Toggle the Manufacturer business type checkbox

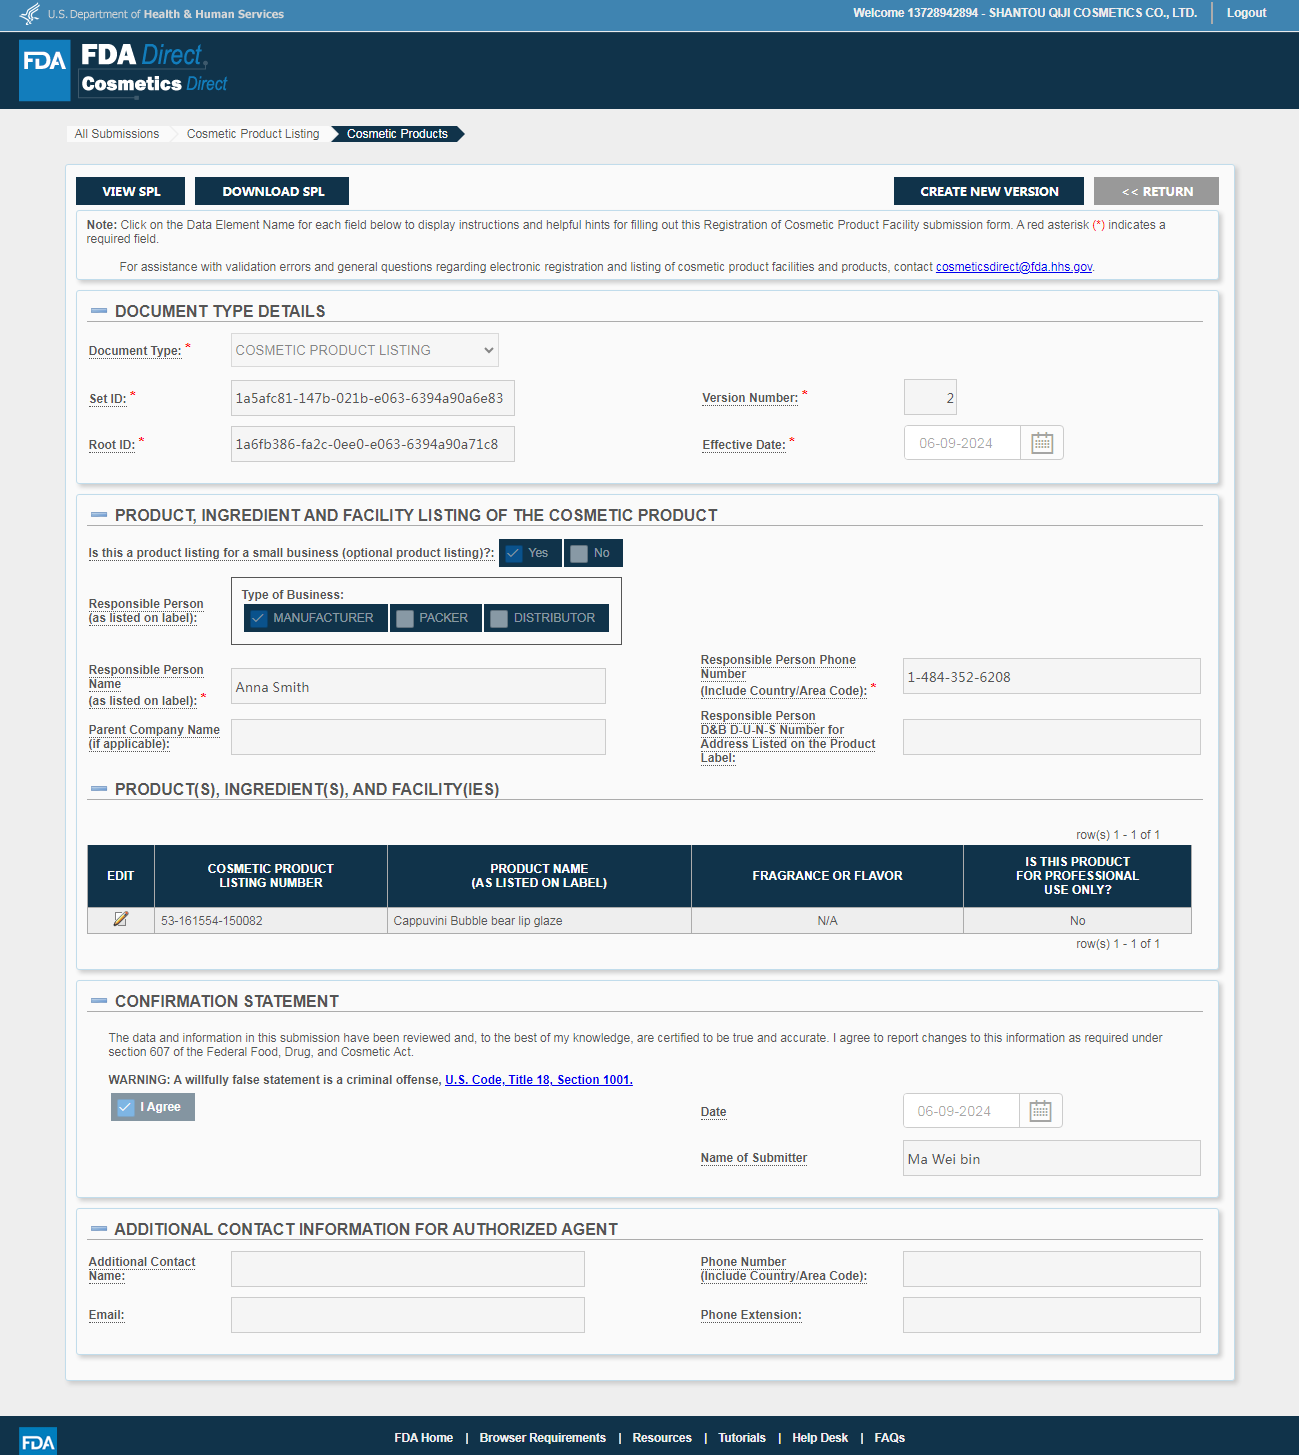259,618
